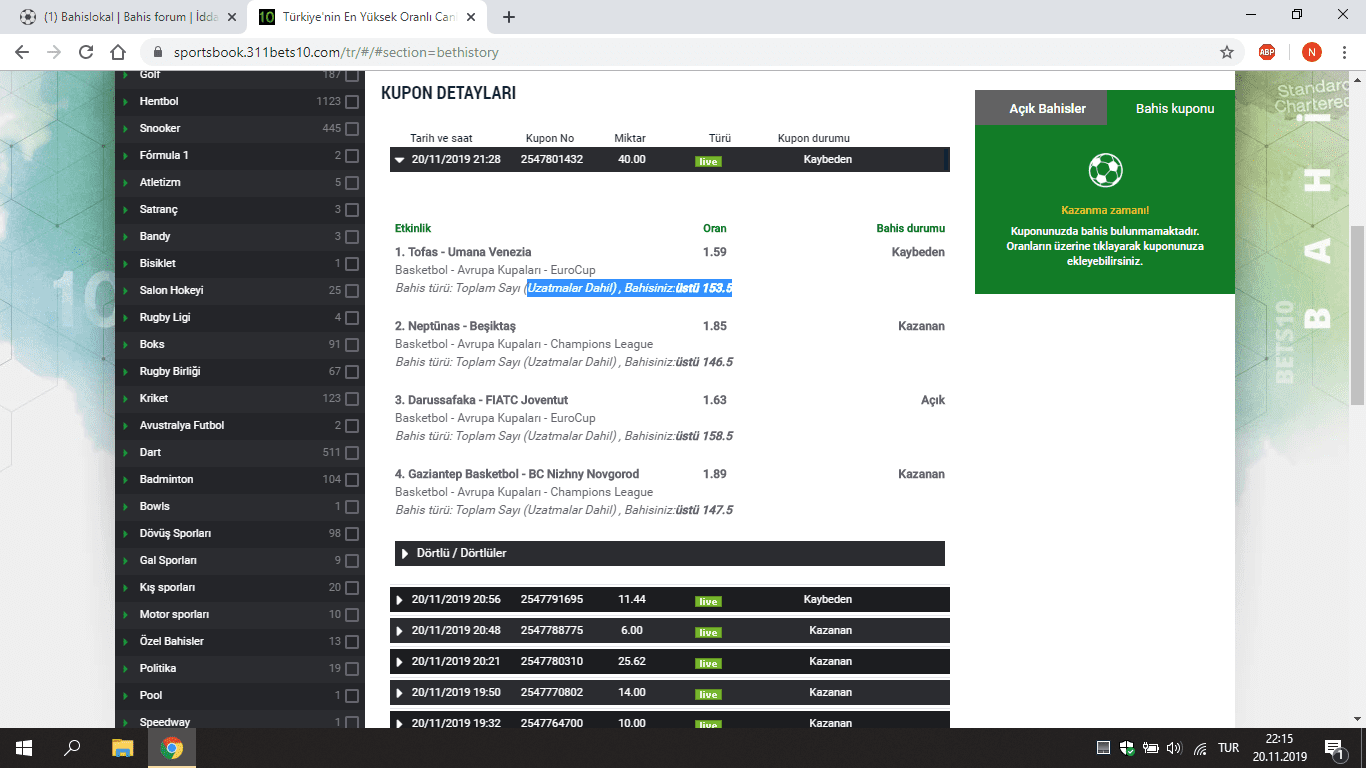Open Chrome three-dot menu
Screen dimensions: 1366x768
point(1346,52)
